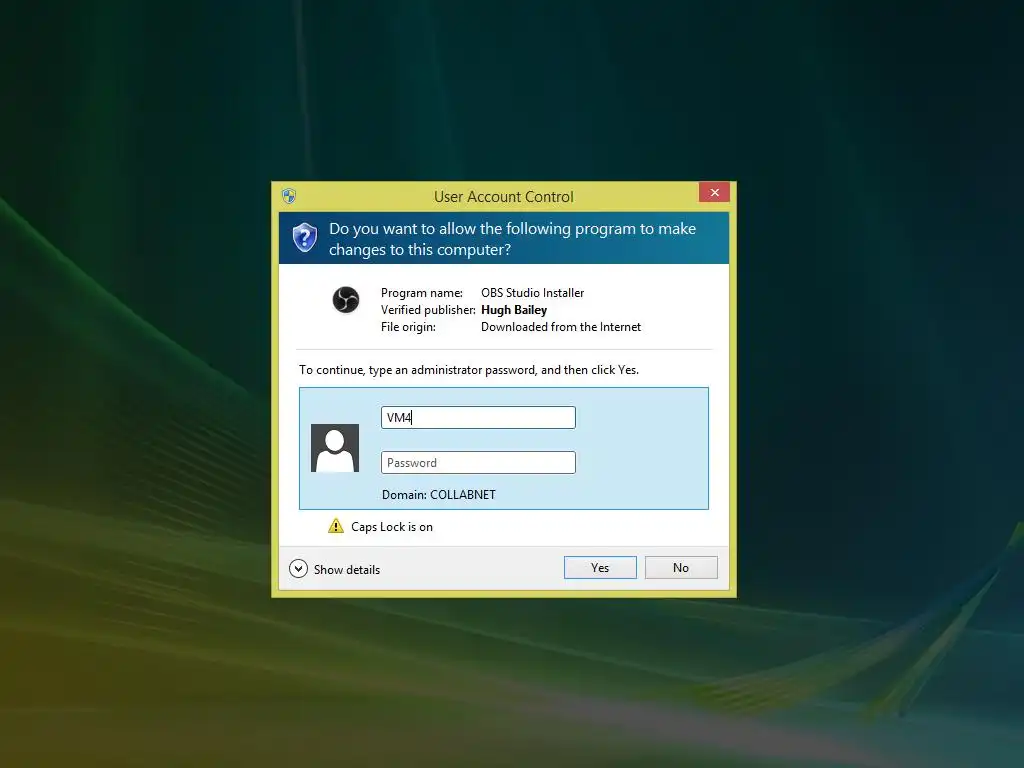This screenshot has width=1024, height=768.
Task: Expand the Show details chevron
Action: 298,569
